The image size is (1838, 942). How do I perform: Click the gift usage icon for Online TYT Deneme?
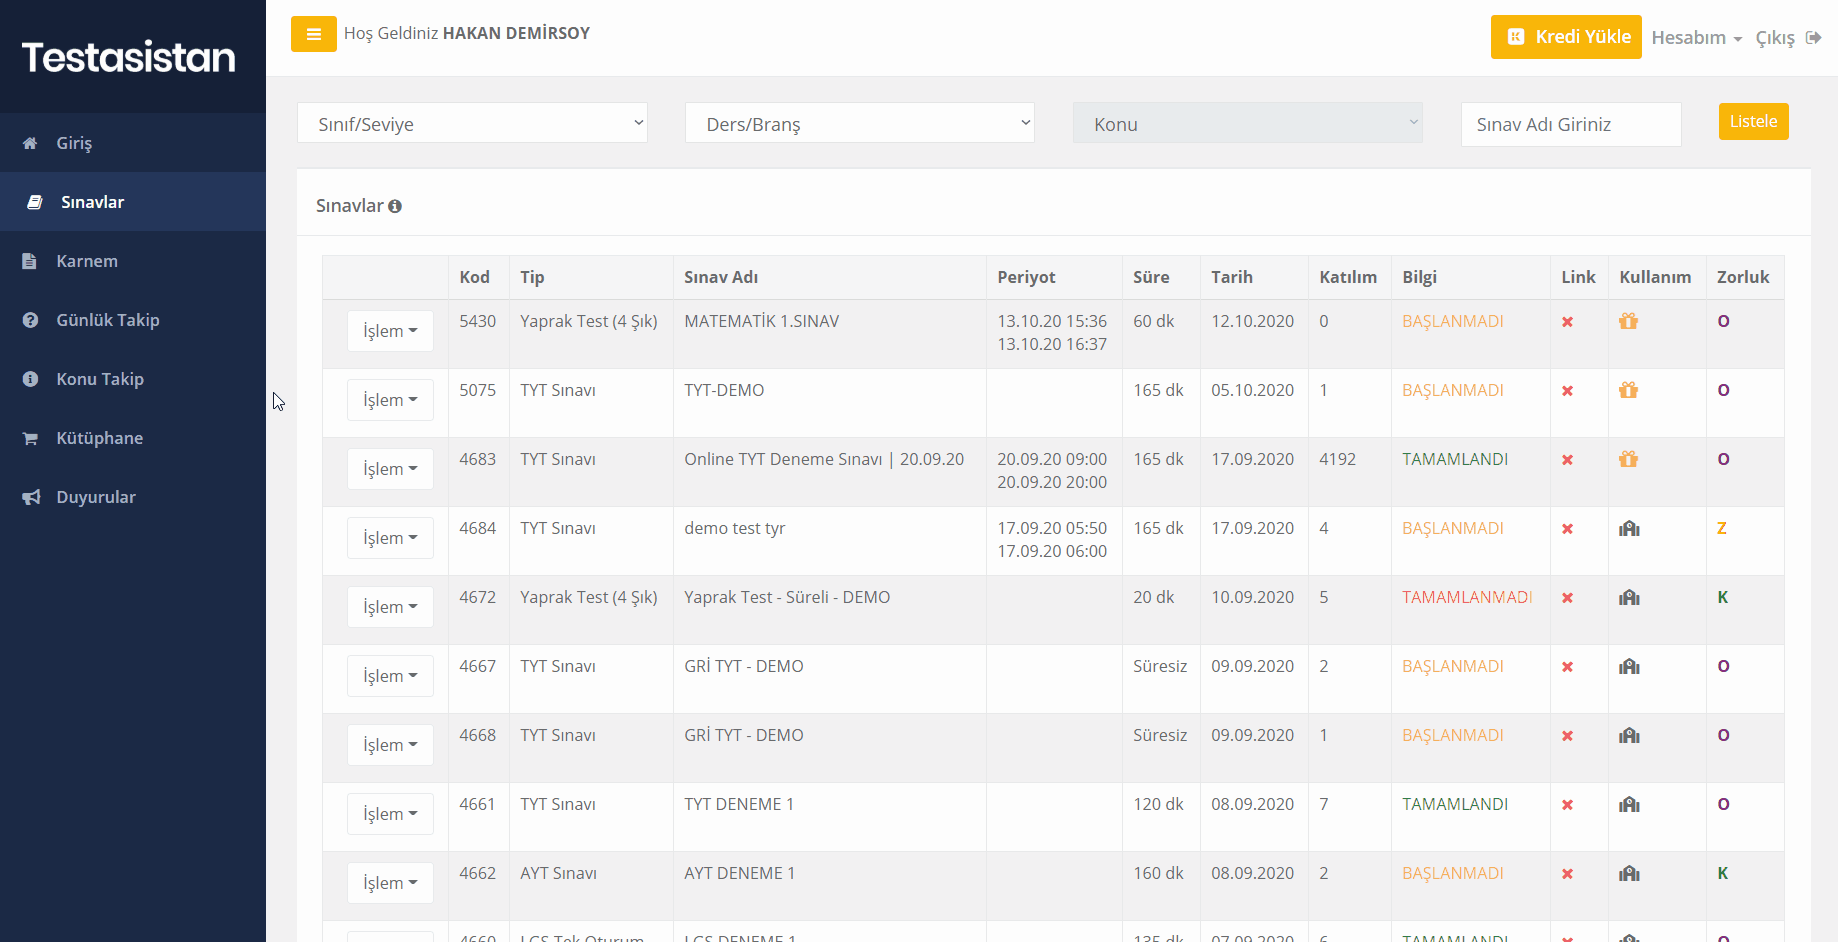point(1629,459)
